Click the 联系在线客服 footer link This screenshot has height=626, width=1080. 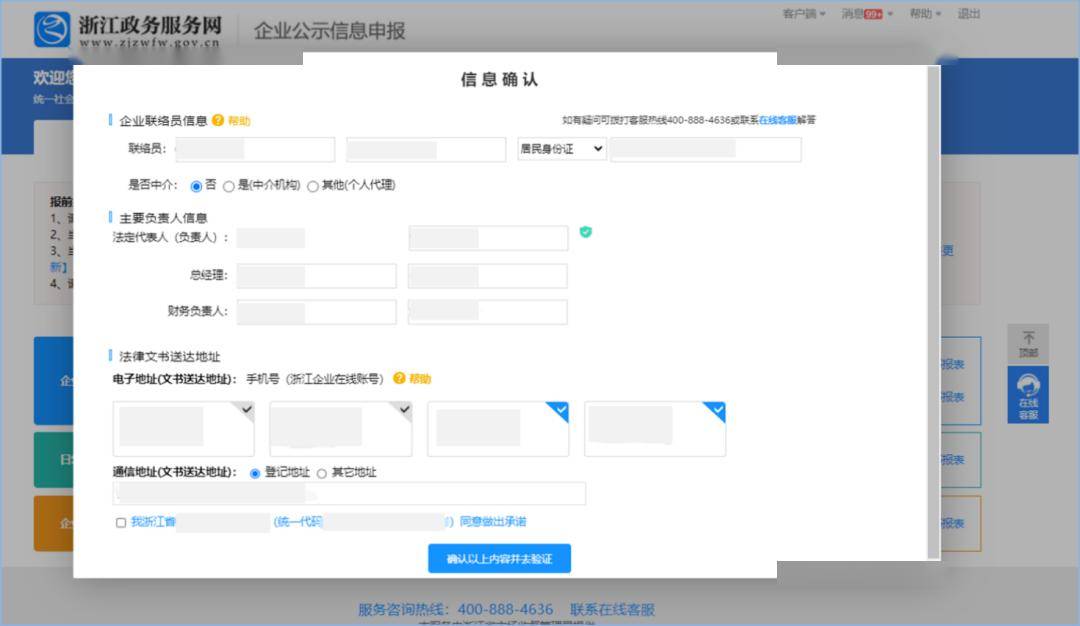click(x=612, y=609)
